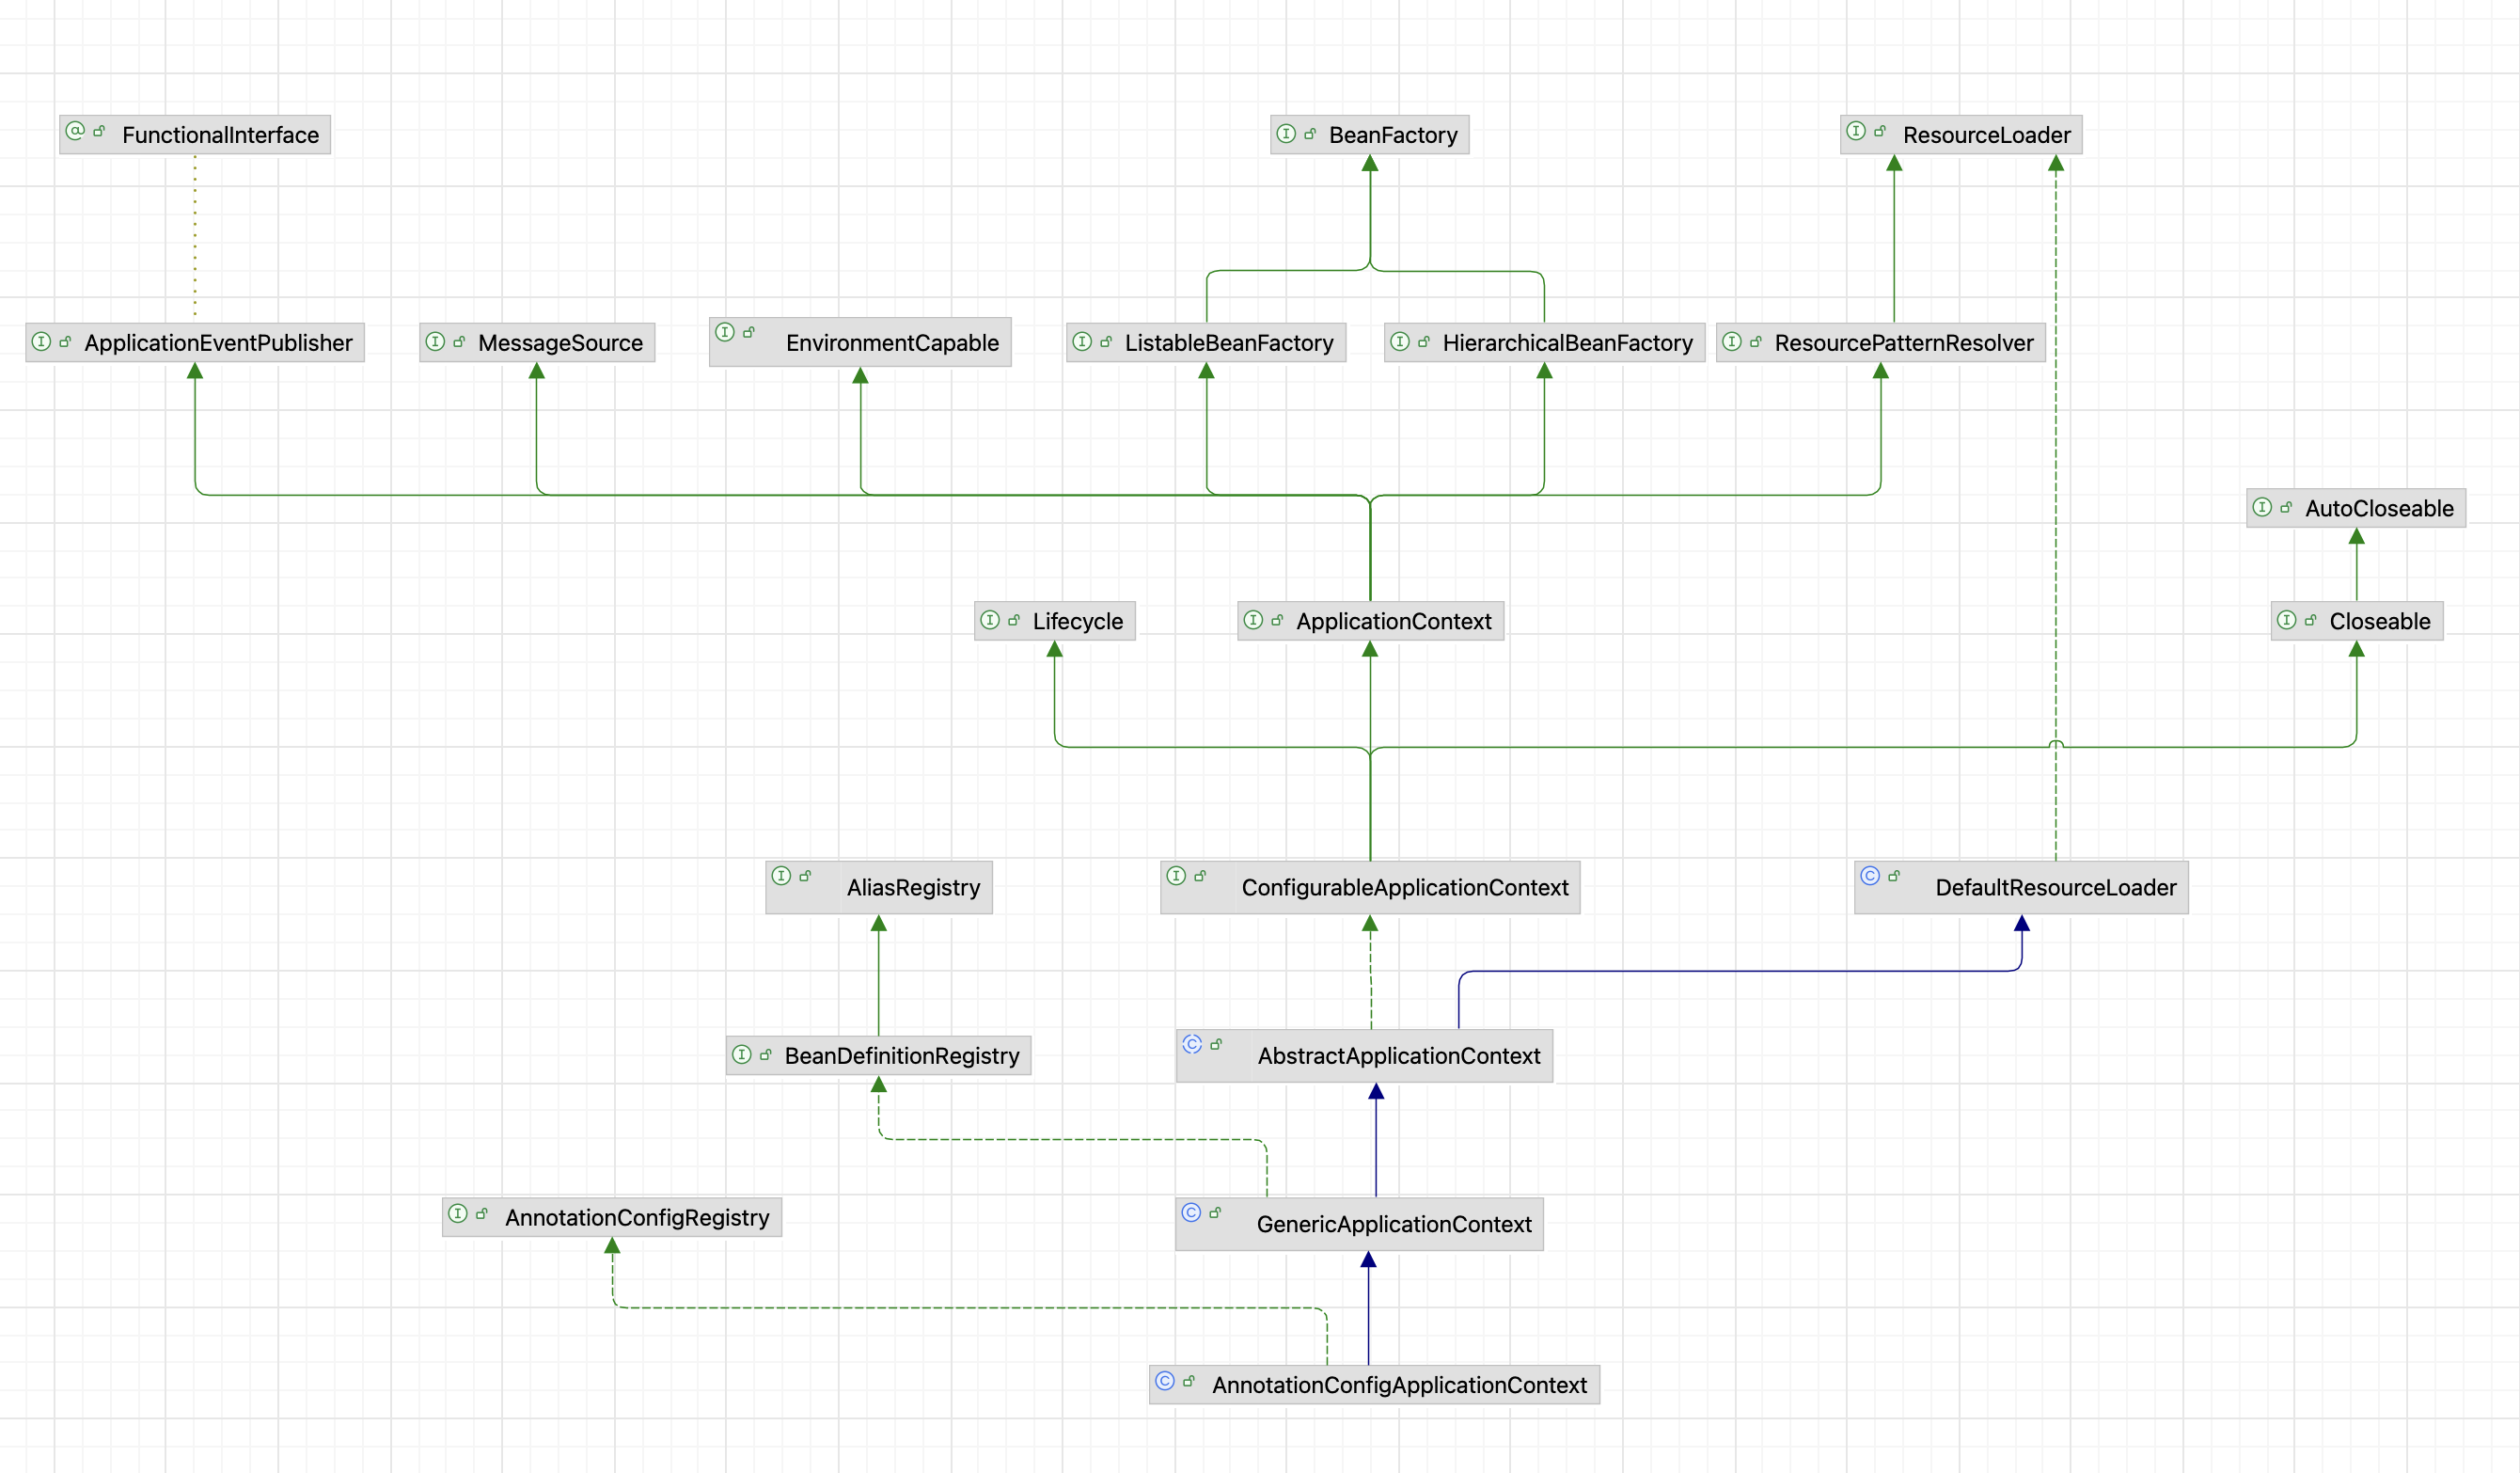Click the interface icon on BeanFactory node
The height and width of the screenshot is (1473, 2520).
(1286, 133)
